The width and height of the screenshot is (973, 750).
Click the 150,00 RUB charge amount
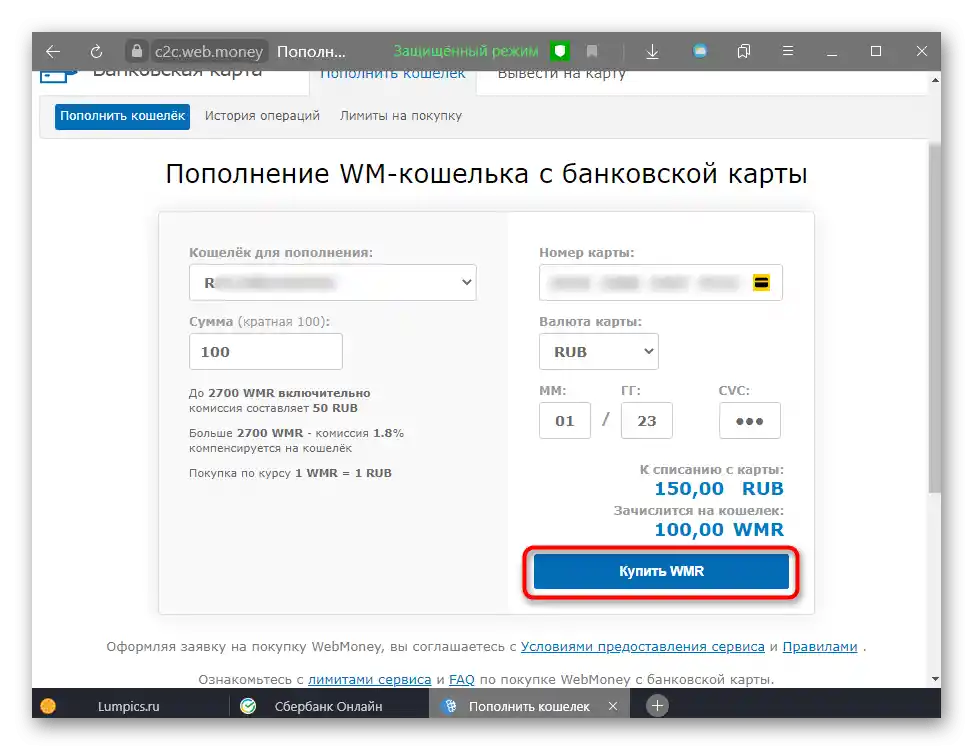719,489
